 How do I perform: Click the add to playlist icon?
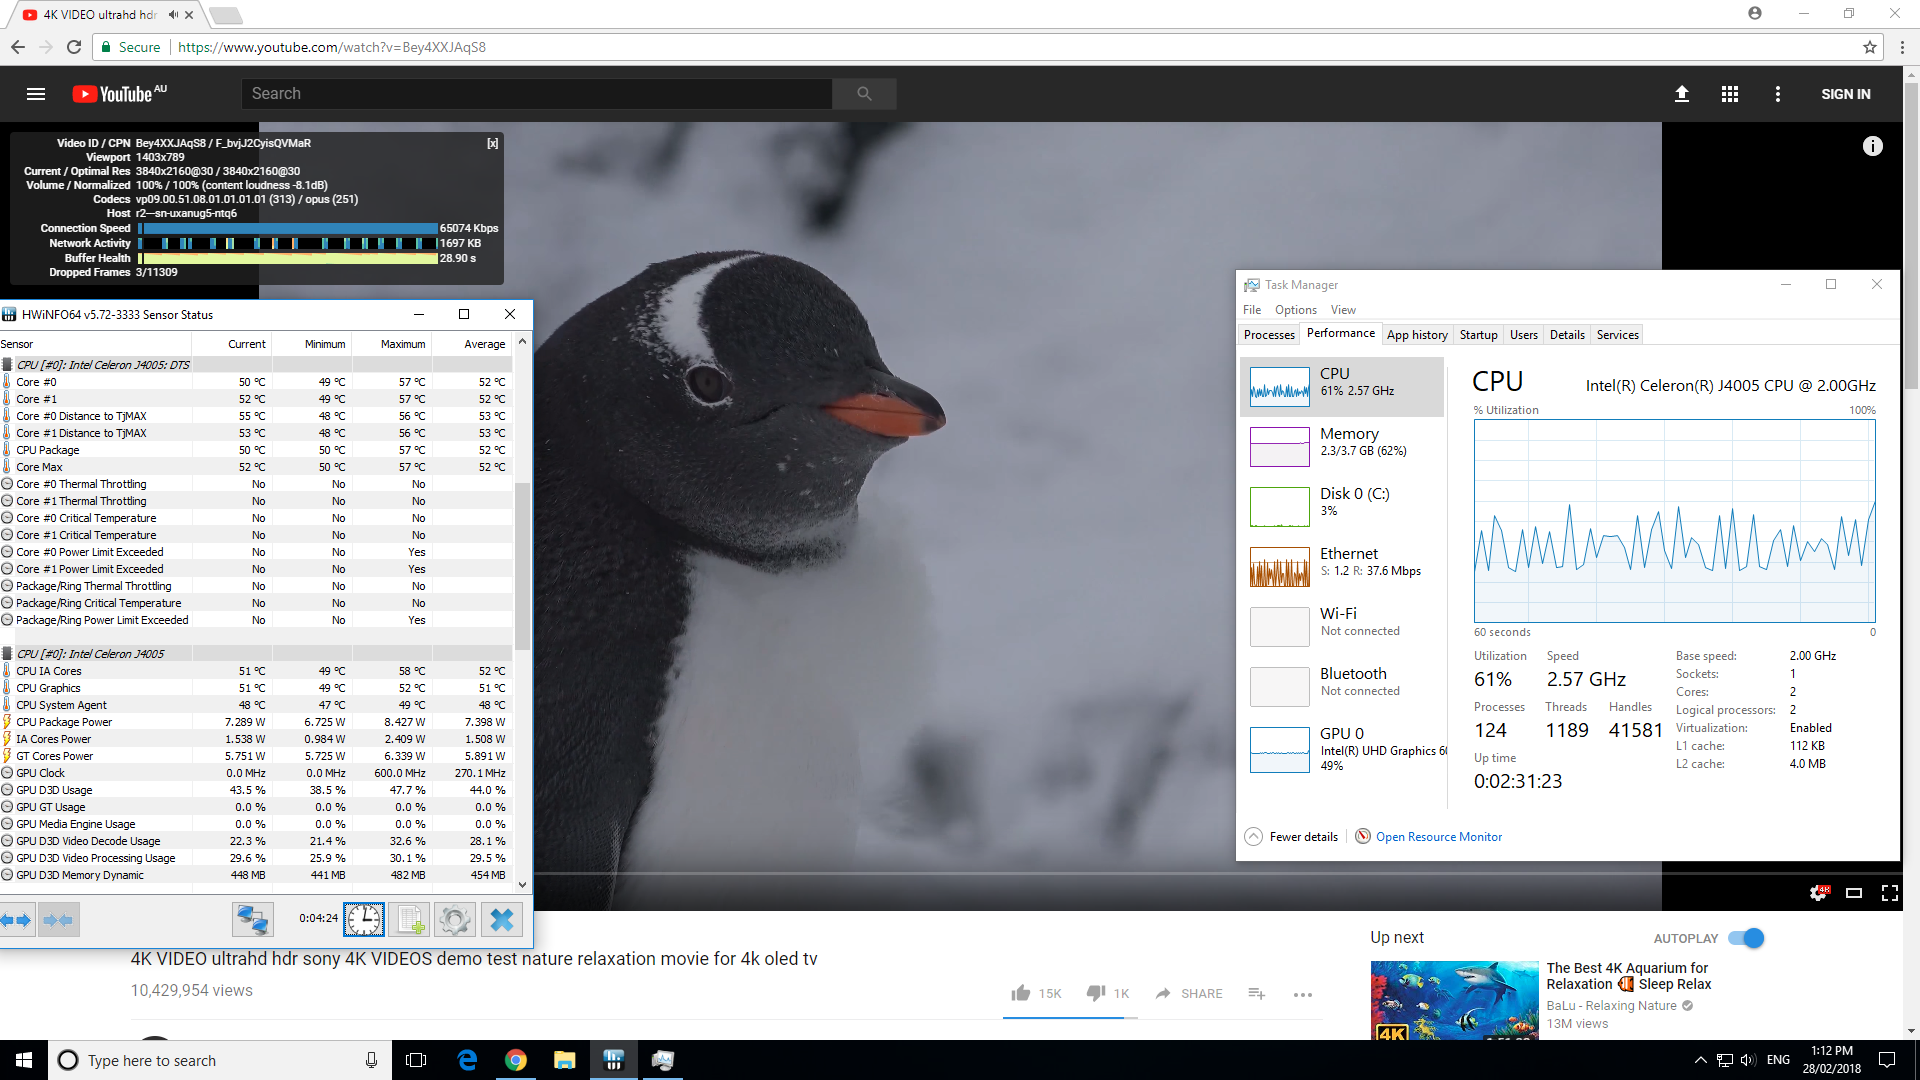1257,993
